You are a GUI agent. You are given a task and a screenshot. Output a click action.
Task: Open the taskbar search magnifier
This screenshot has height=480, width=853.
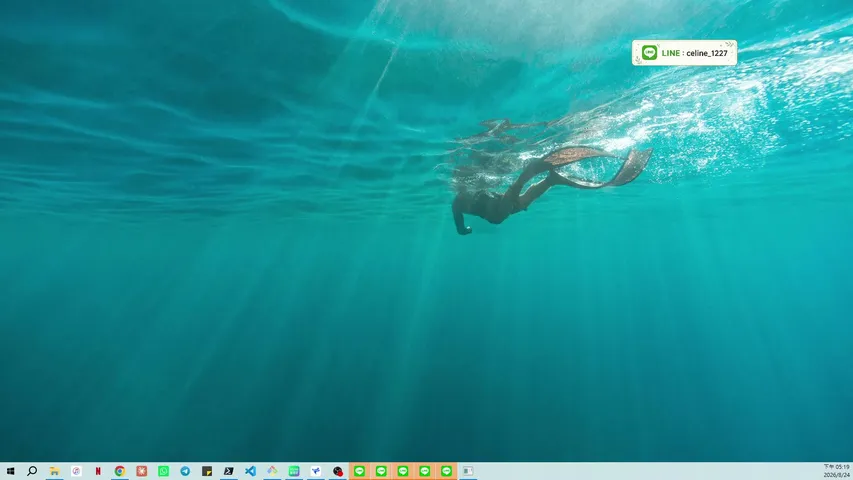coord(32,471)
